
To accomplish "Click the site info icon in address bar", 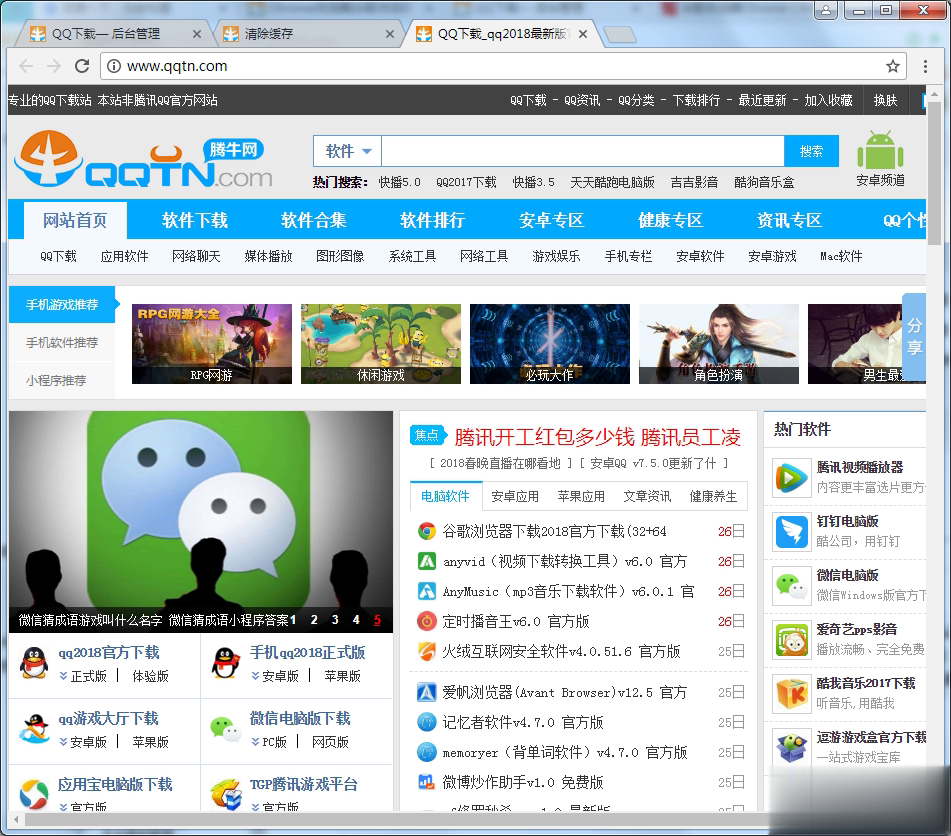I will tap(114, 66).
